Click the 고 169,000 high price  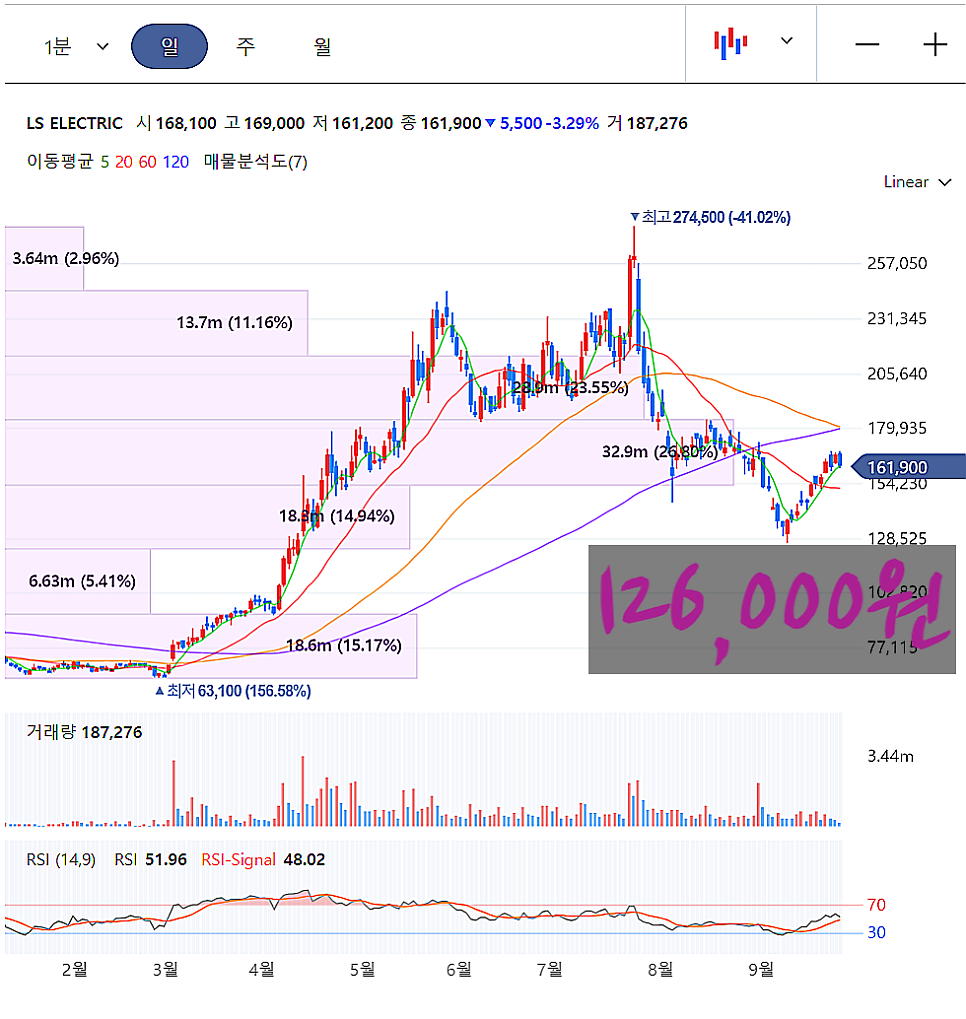pyautogui.click(x=265, y=123)
